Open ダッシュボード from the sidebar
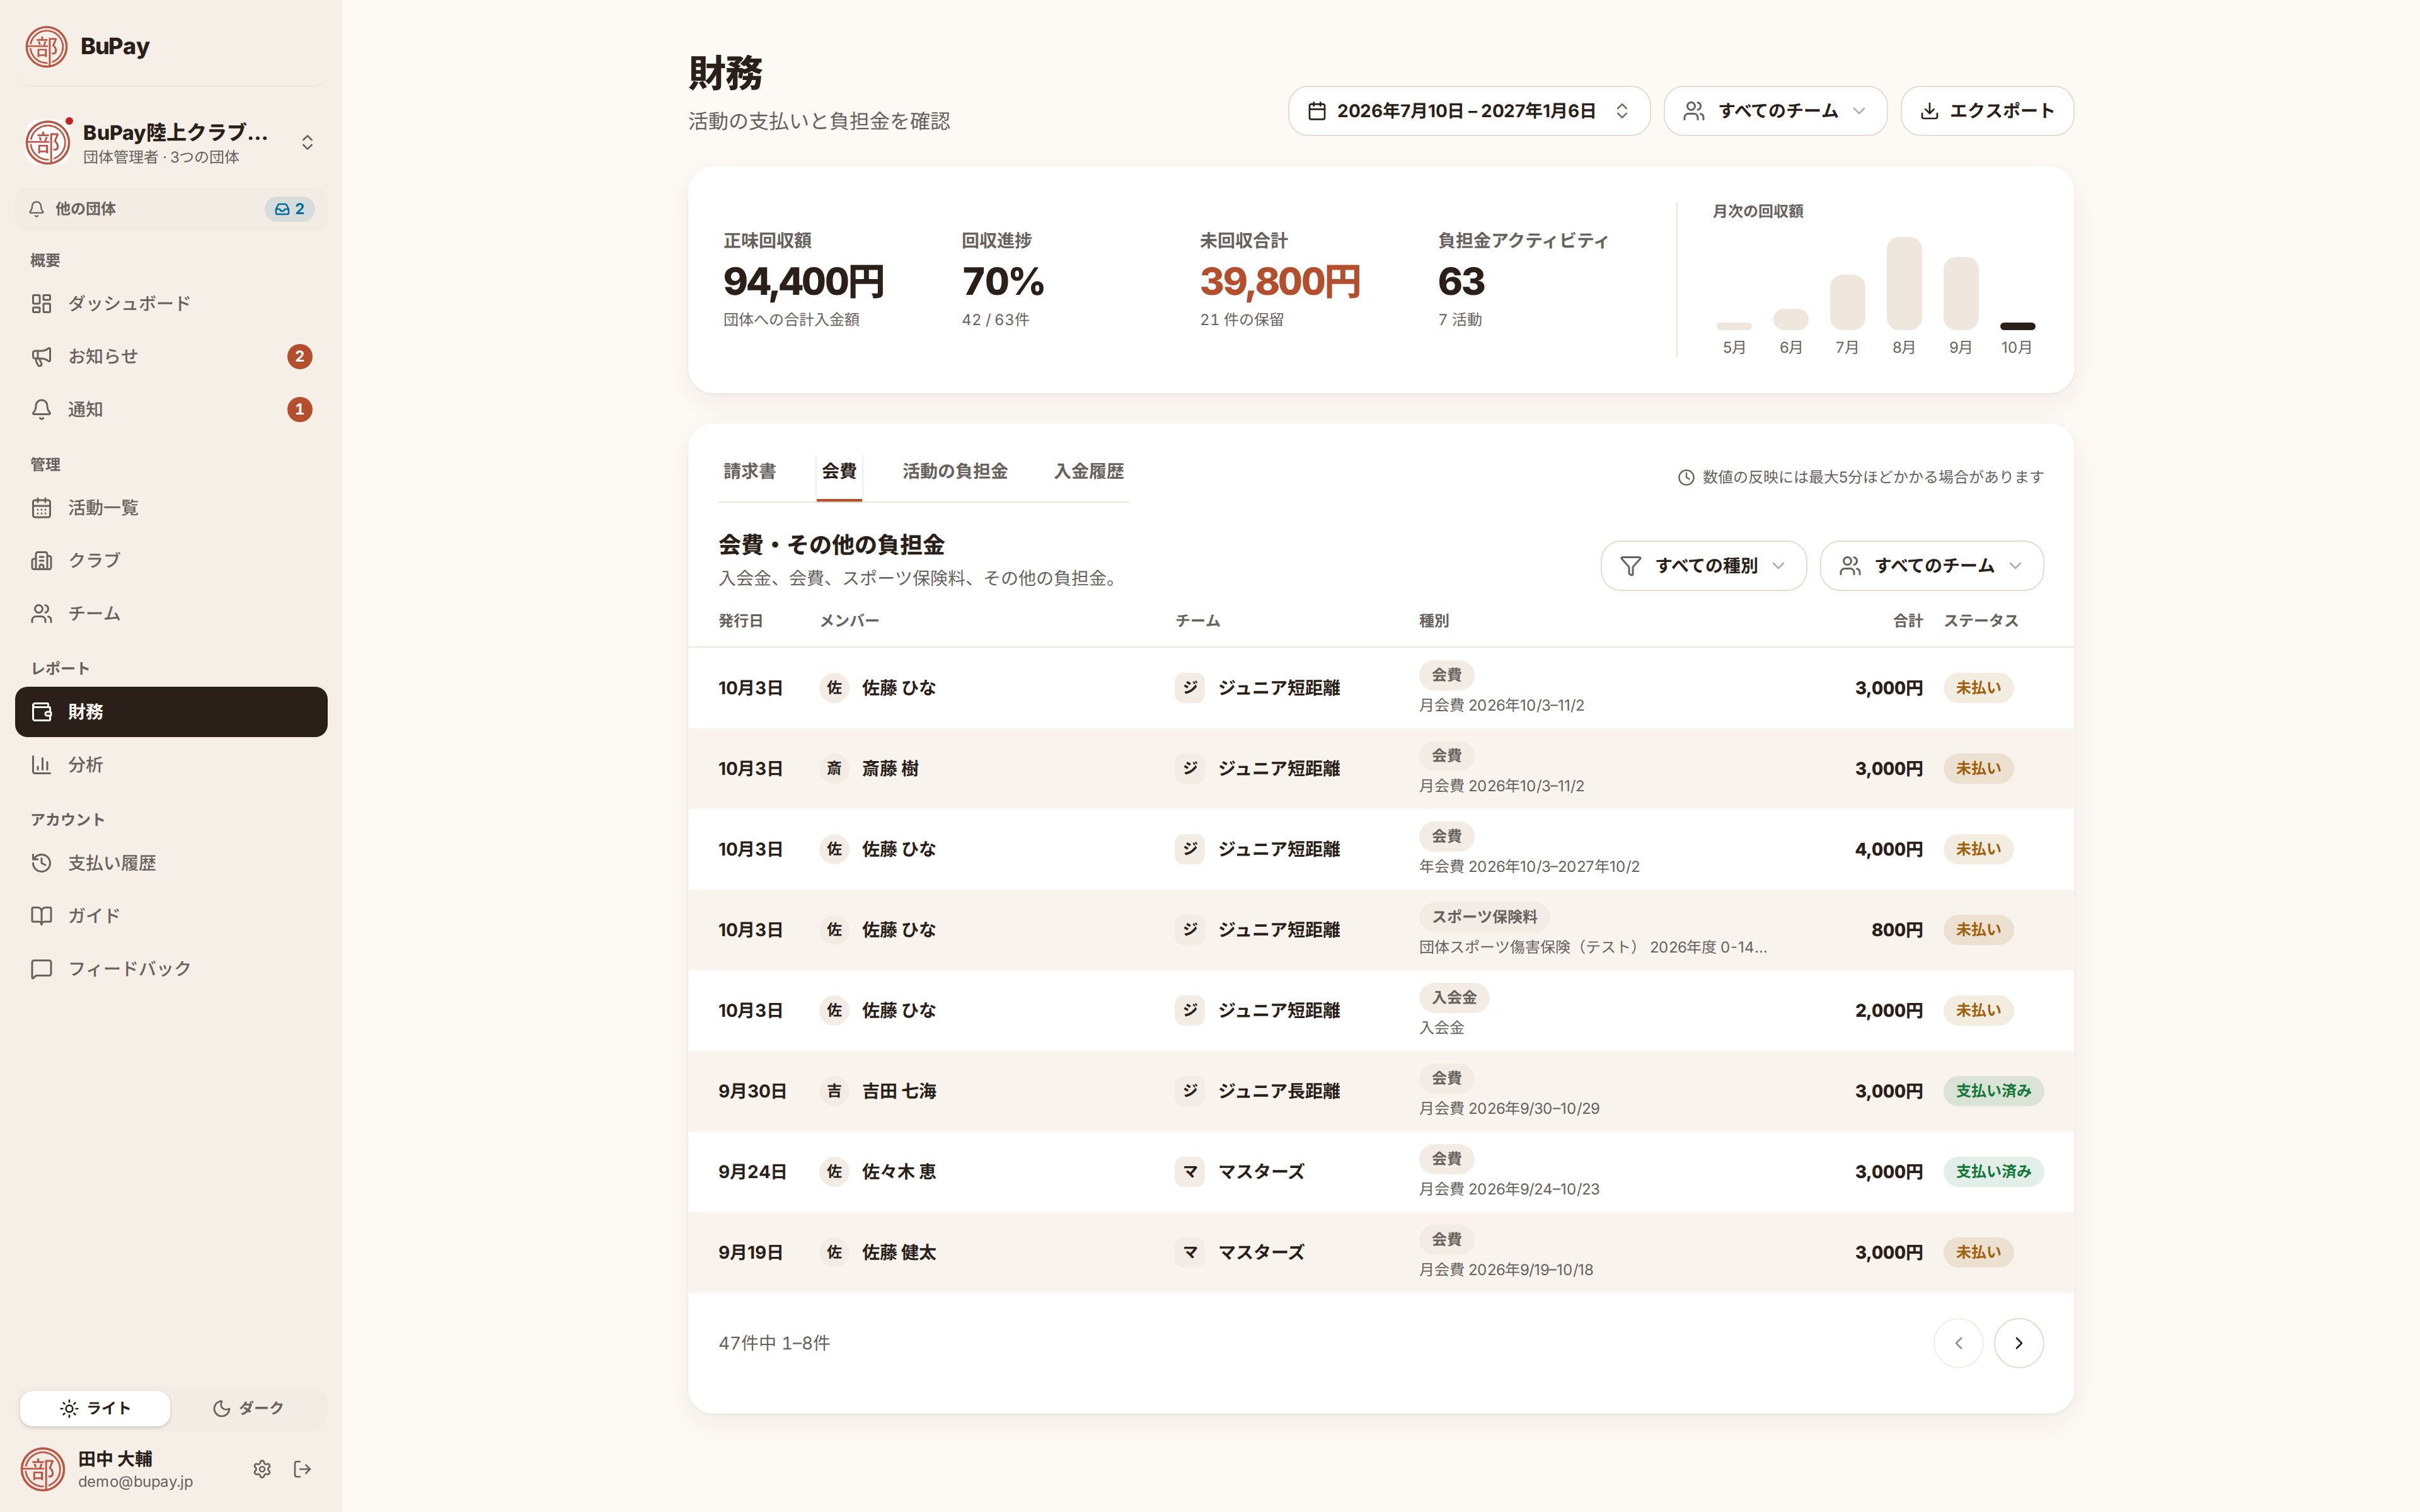 (x=171, y=303)
